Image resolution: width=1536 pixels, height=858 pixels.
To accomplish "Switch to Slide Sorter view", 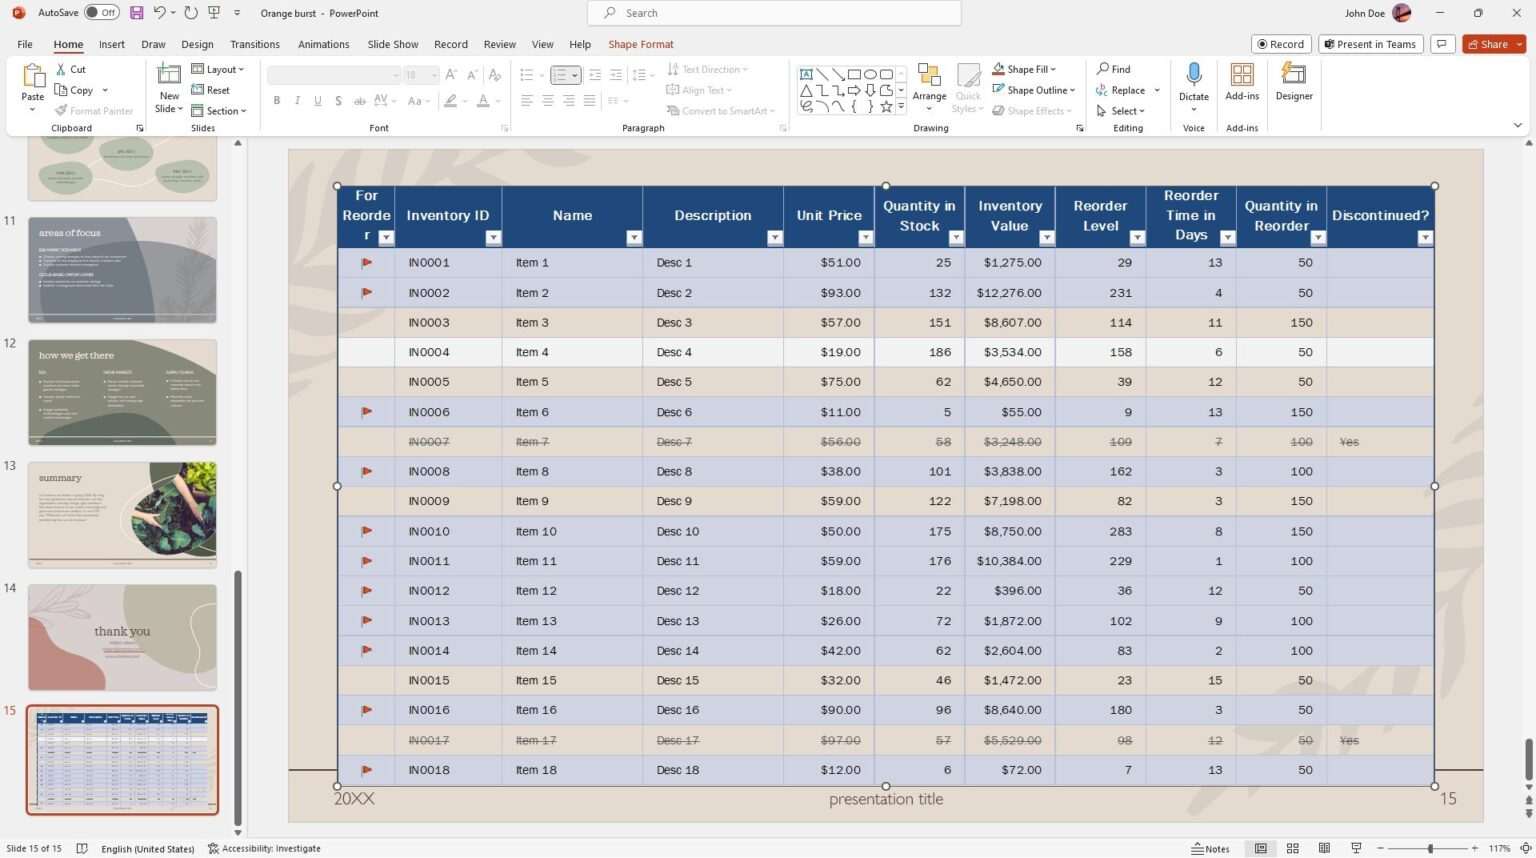I will pyautogui.click(x=1292, y=848).
